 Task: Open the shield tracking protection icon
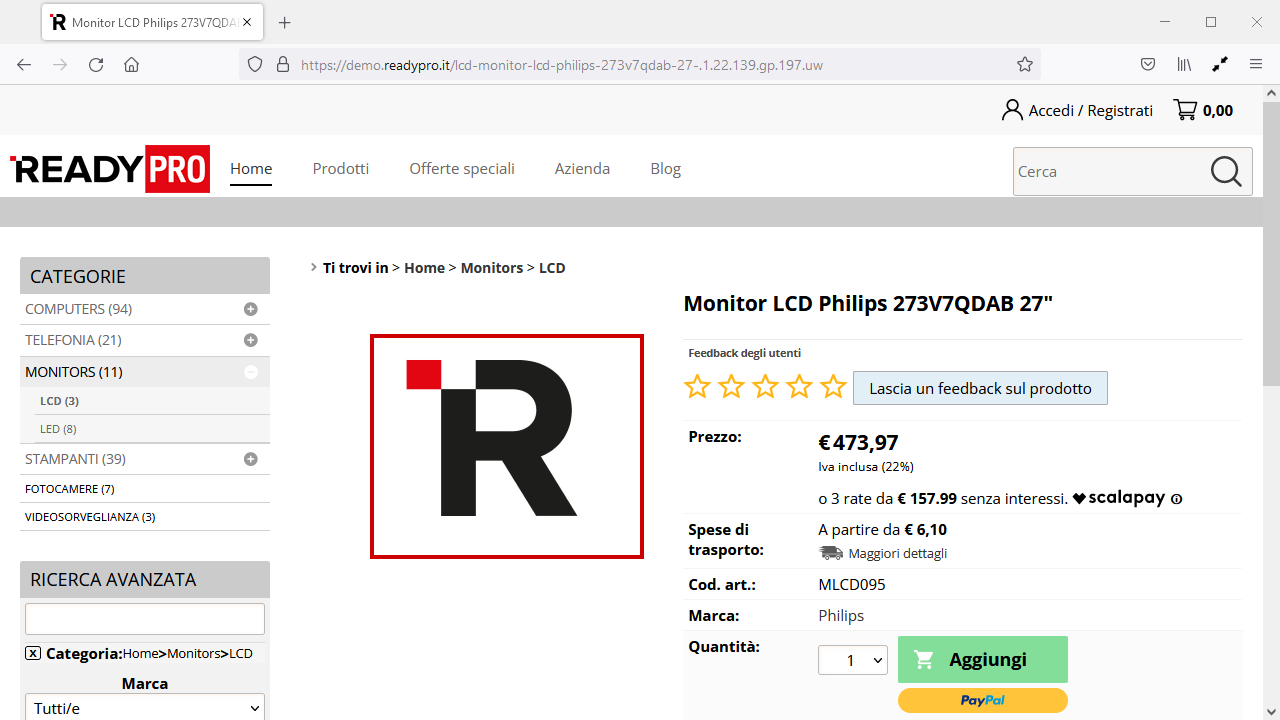[x=255, y=65]
